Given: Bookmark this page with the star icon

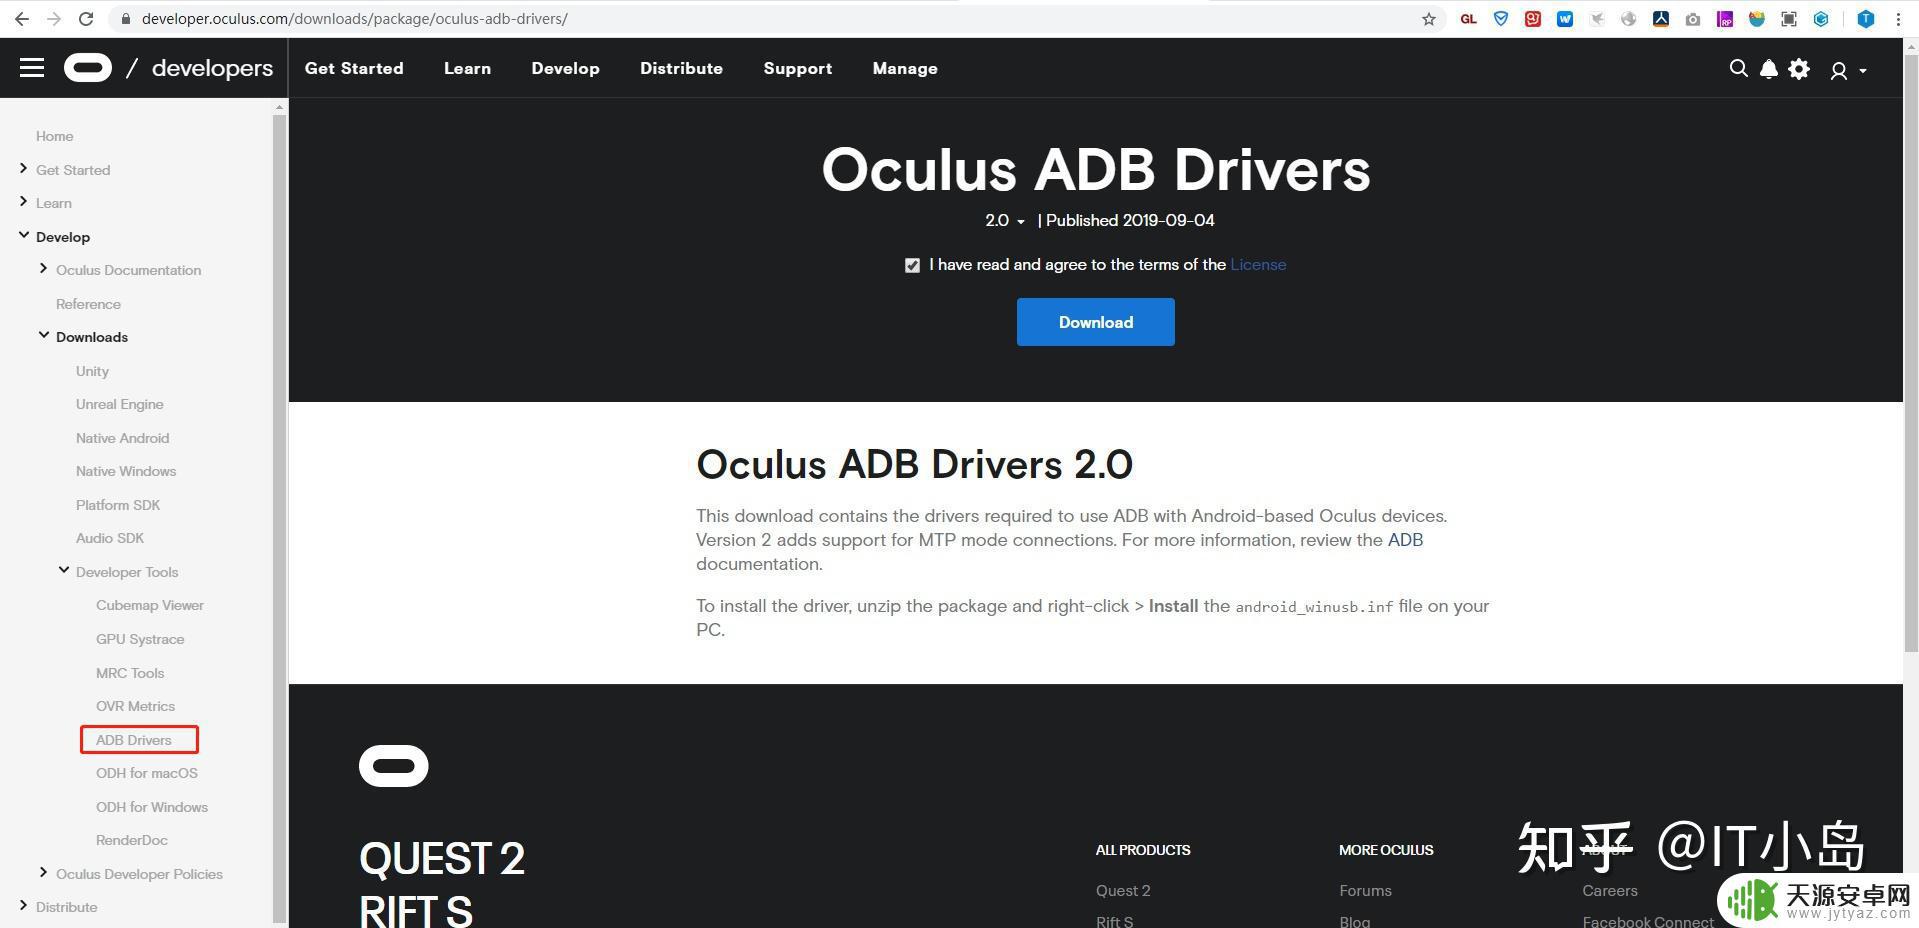Looking at the screenshot, I should click(1428, 19).
